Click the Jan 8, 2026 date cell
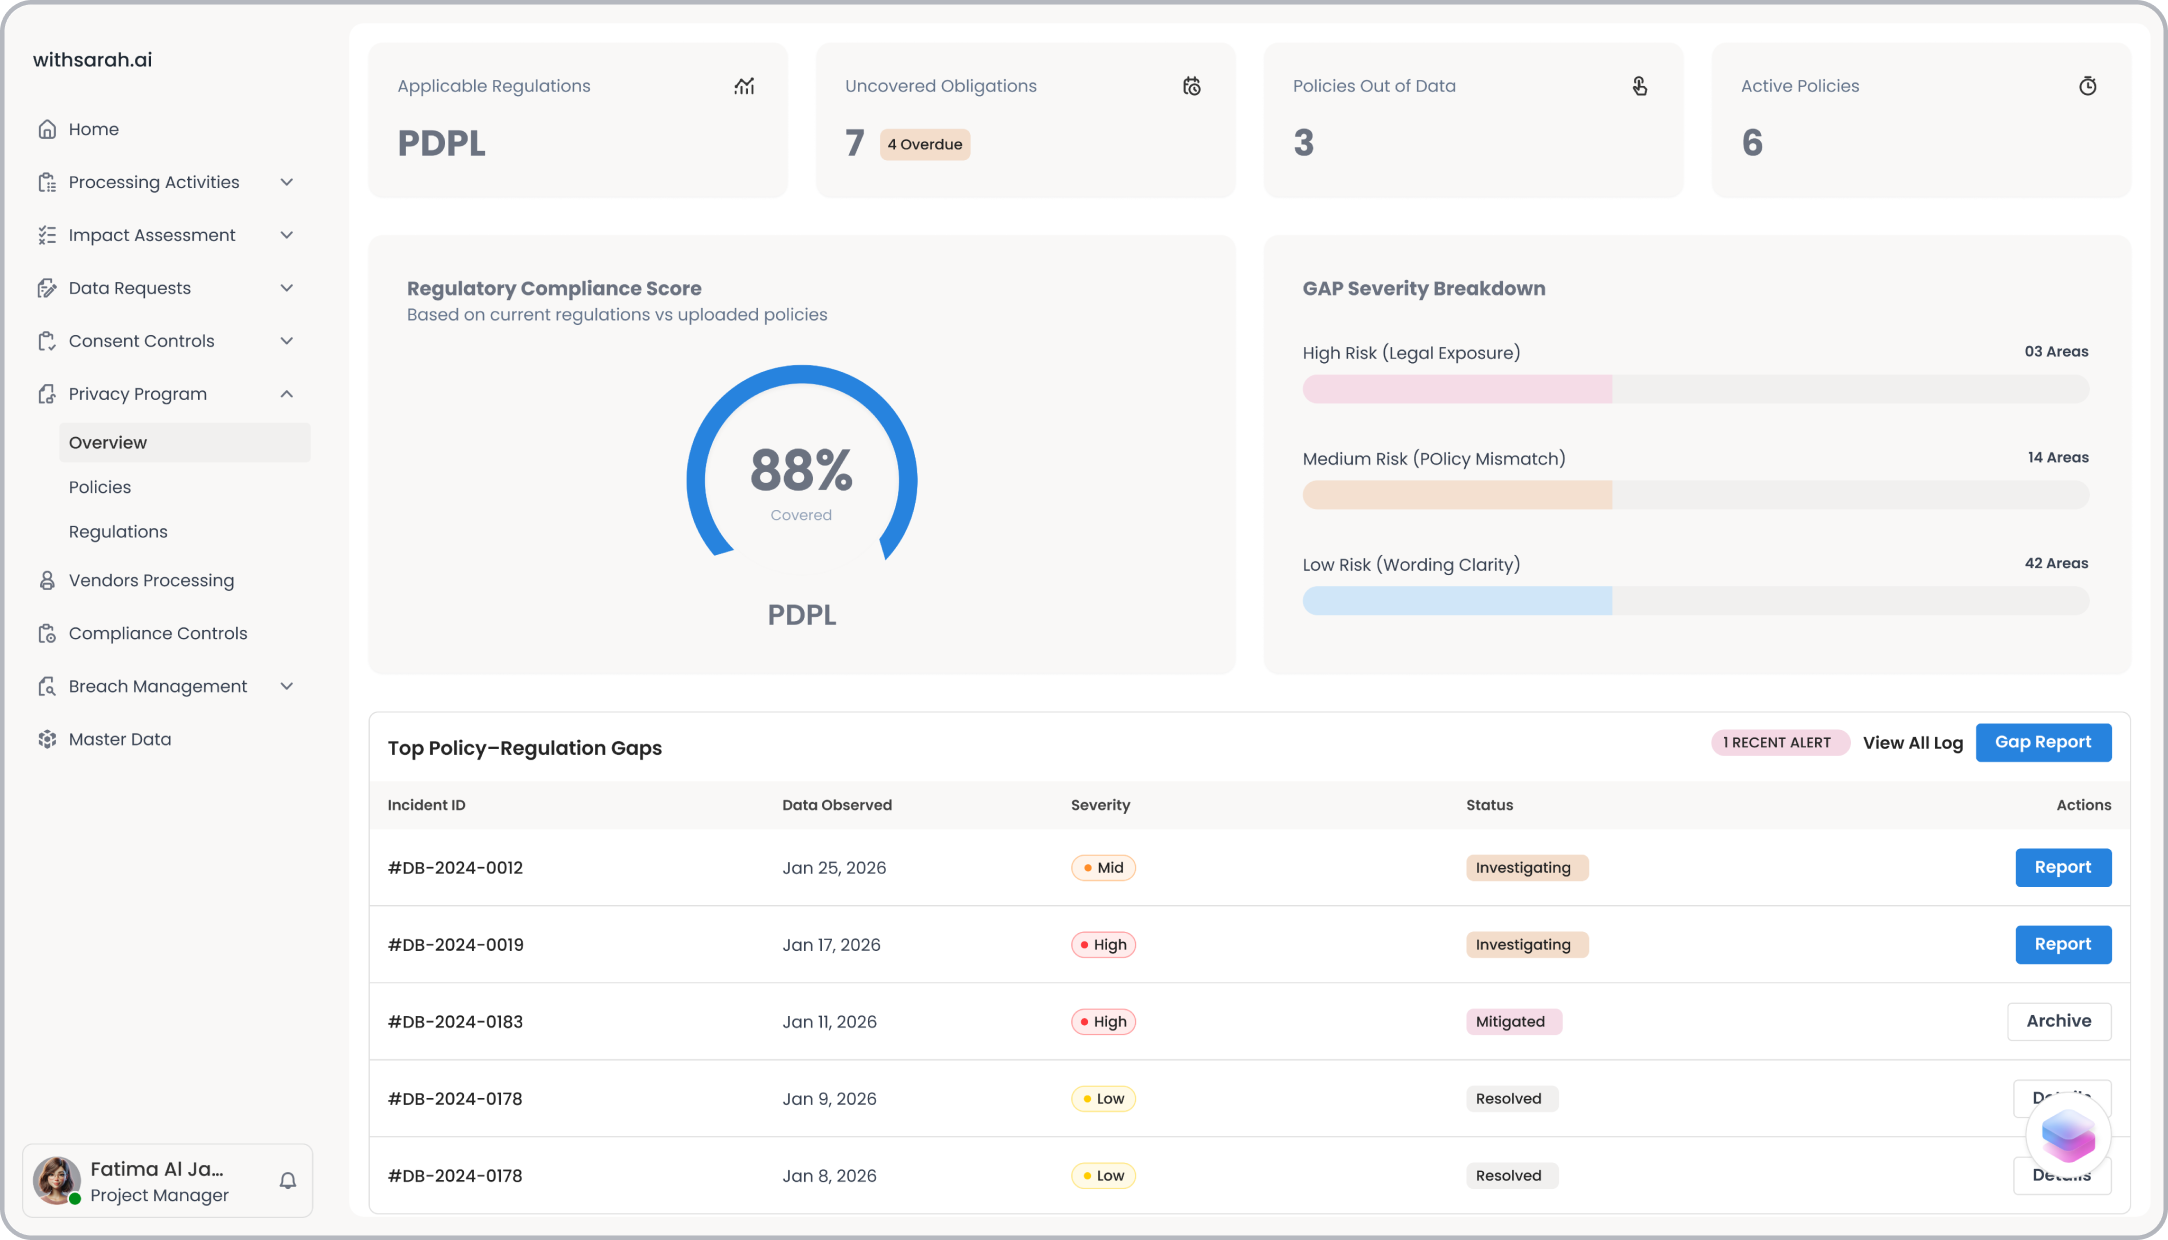 click(x=829, y=1176)
